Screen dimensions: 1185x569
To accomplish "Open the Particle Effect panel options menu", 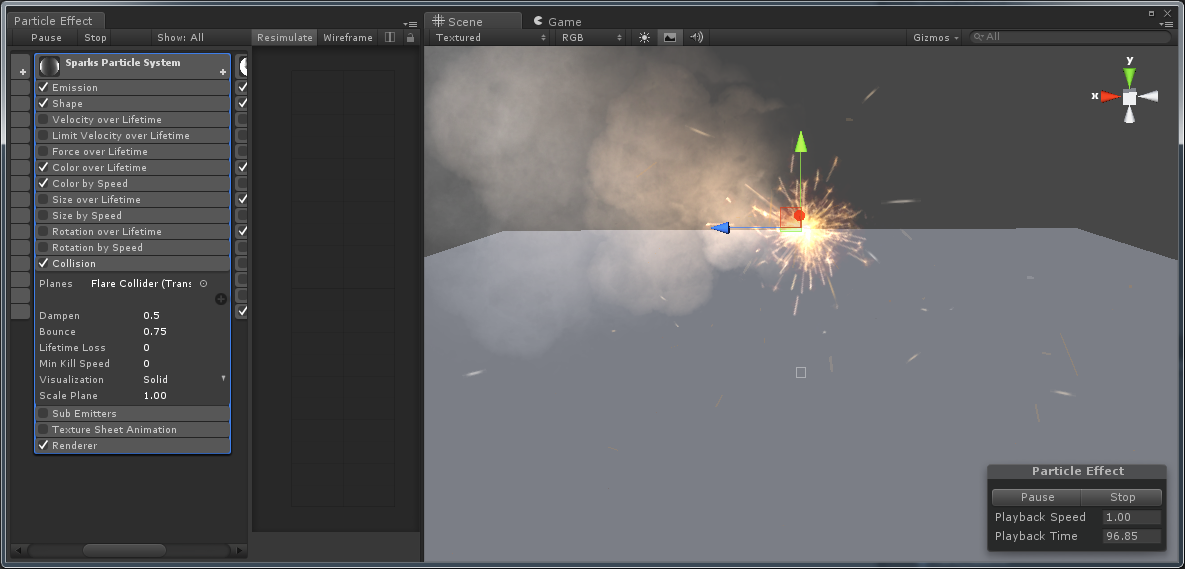I will coord(410,24).
